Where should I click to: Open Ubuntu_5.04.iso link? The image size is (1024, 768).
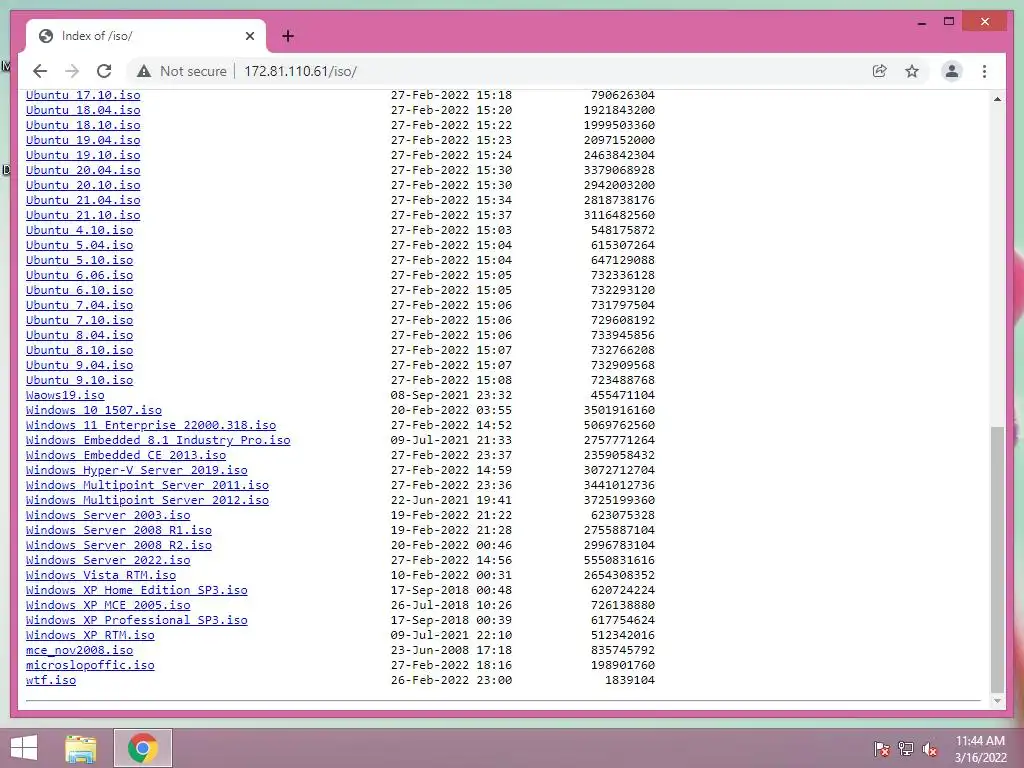point(80,246)
